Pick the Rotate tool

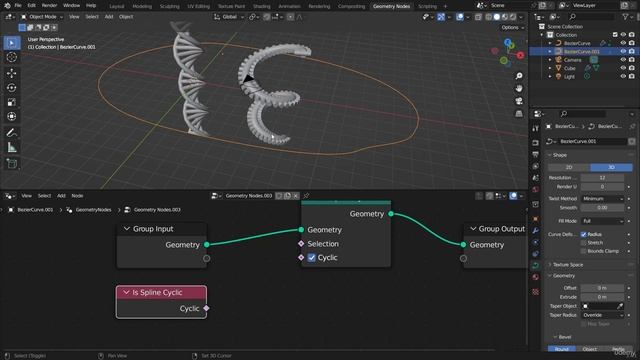click(12, 88)
